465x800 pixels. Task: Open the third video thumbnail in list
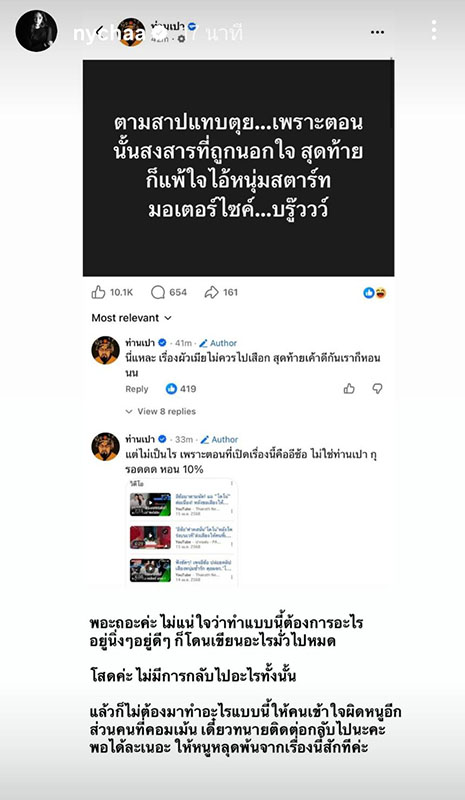pos(150,570)
